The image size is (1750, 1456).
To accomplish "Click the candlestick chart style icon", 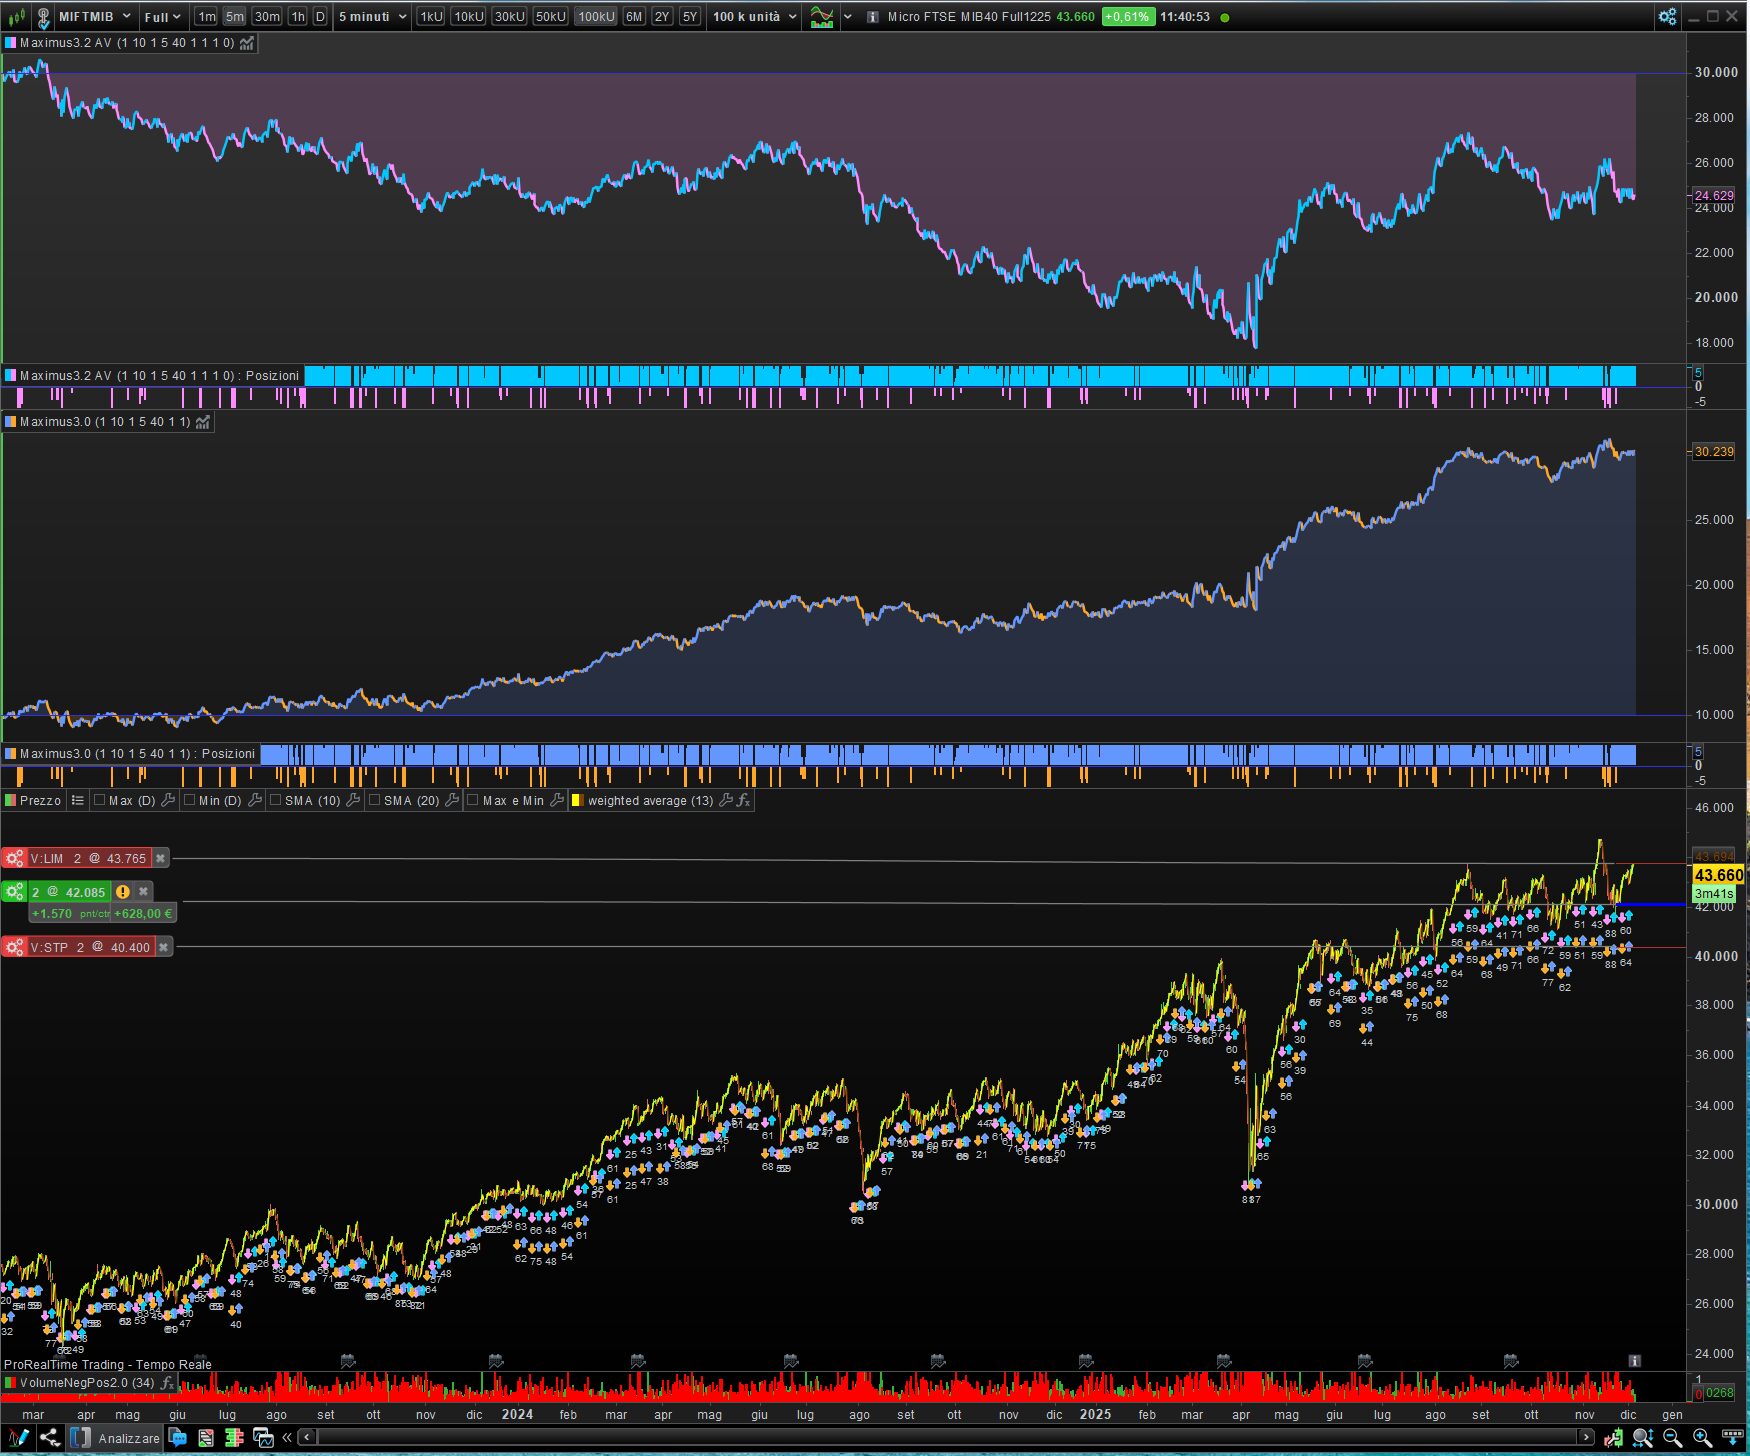I will click(x=16, y=17).
